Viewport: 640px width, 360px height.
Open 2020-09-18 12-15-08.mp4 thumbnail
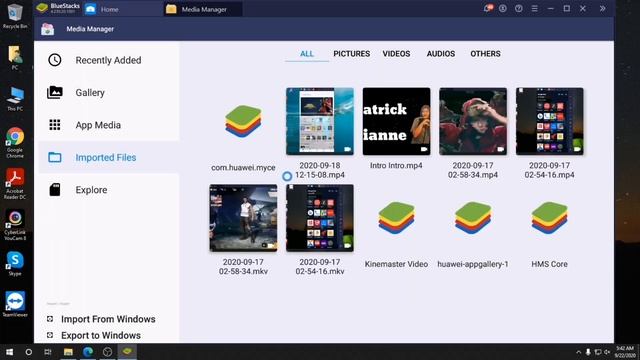tap(320, 121)
